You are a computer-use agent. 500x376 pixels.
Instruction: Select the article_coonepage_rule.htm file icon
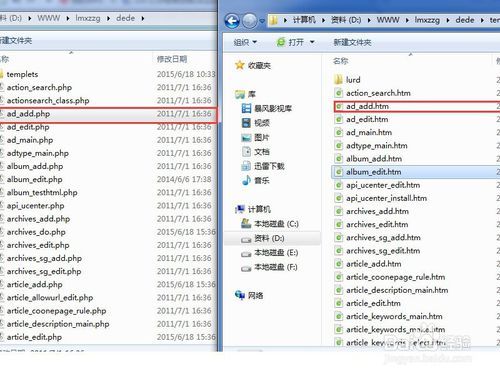(339, 277)
